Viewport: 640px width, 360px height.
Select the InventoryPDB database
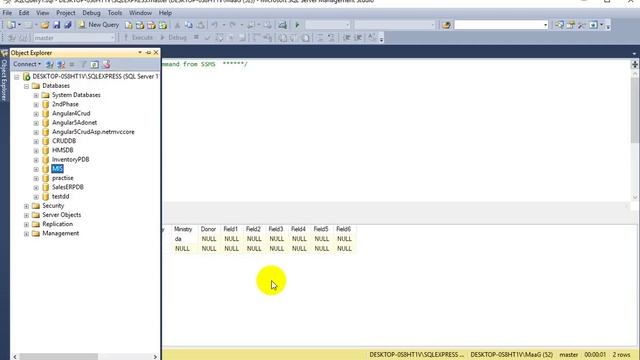pyautogui.click(x=70, y=160)
